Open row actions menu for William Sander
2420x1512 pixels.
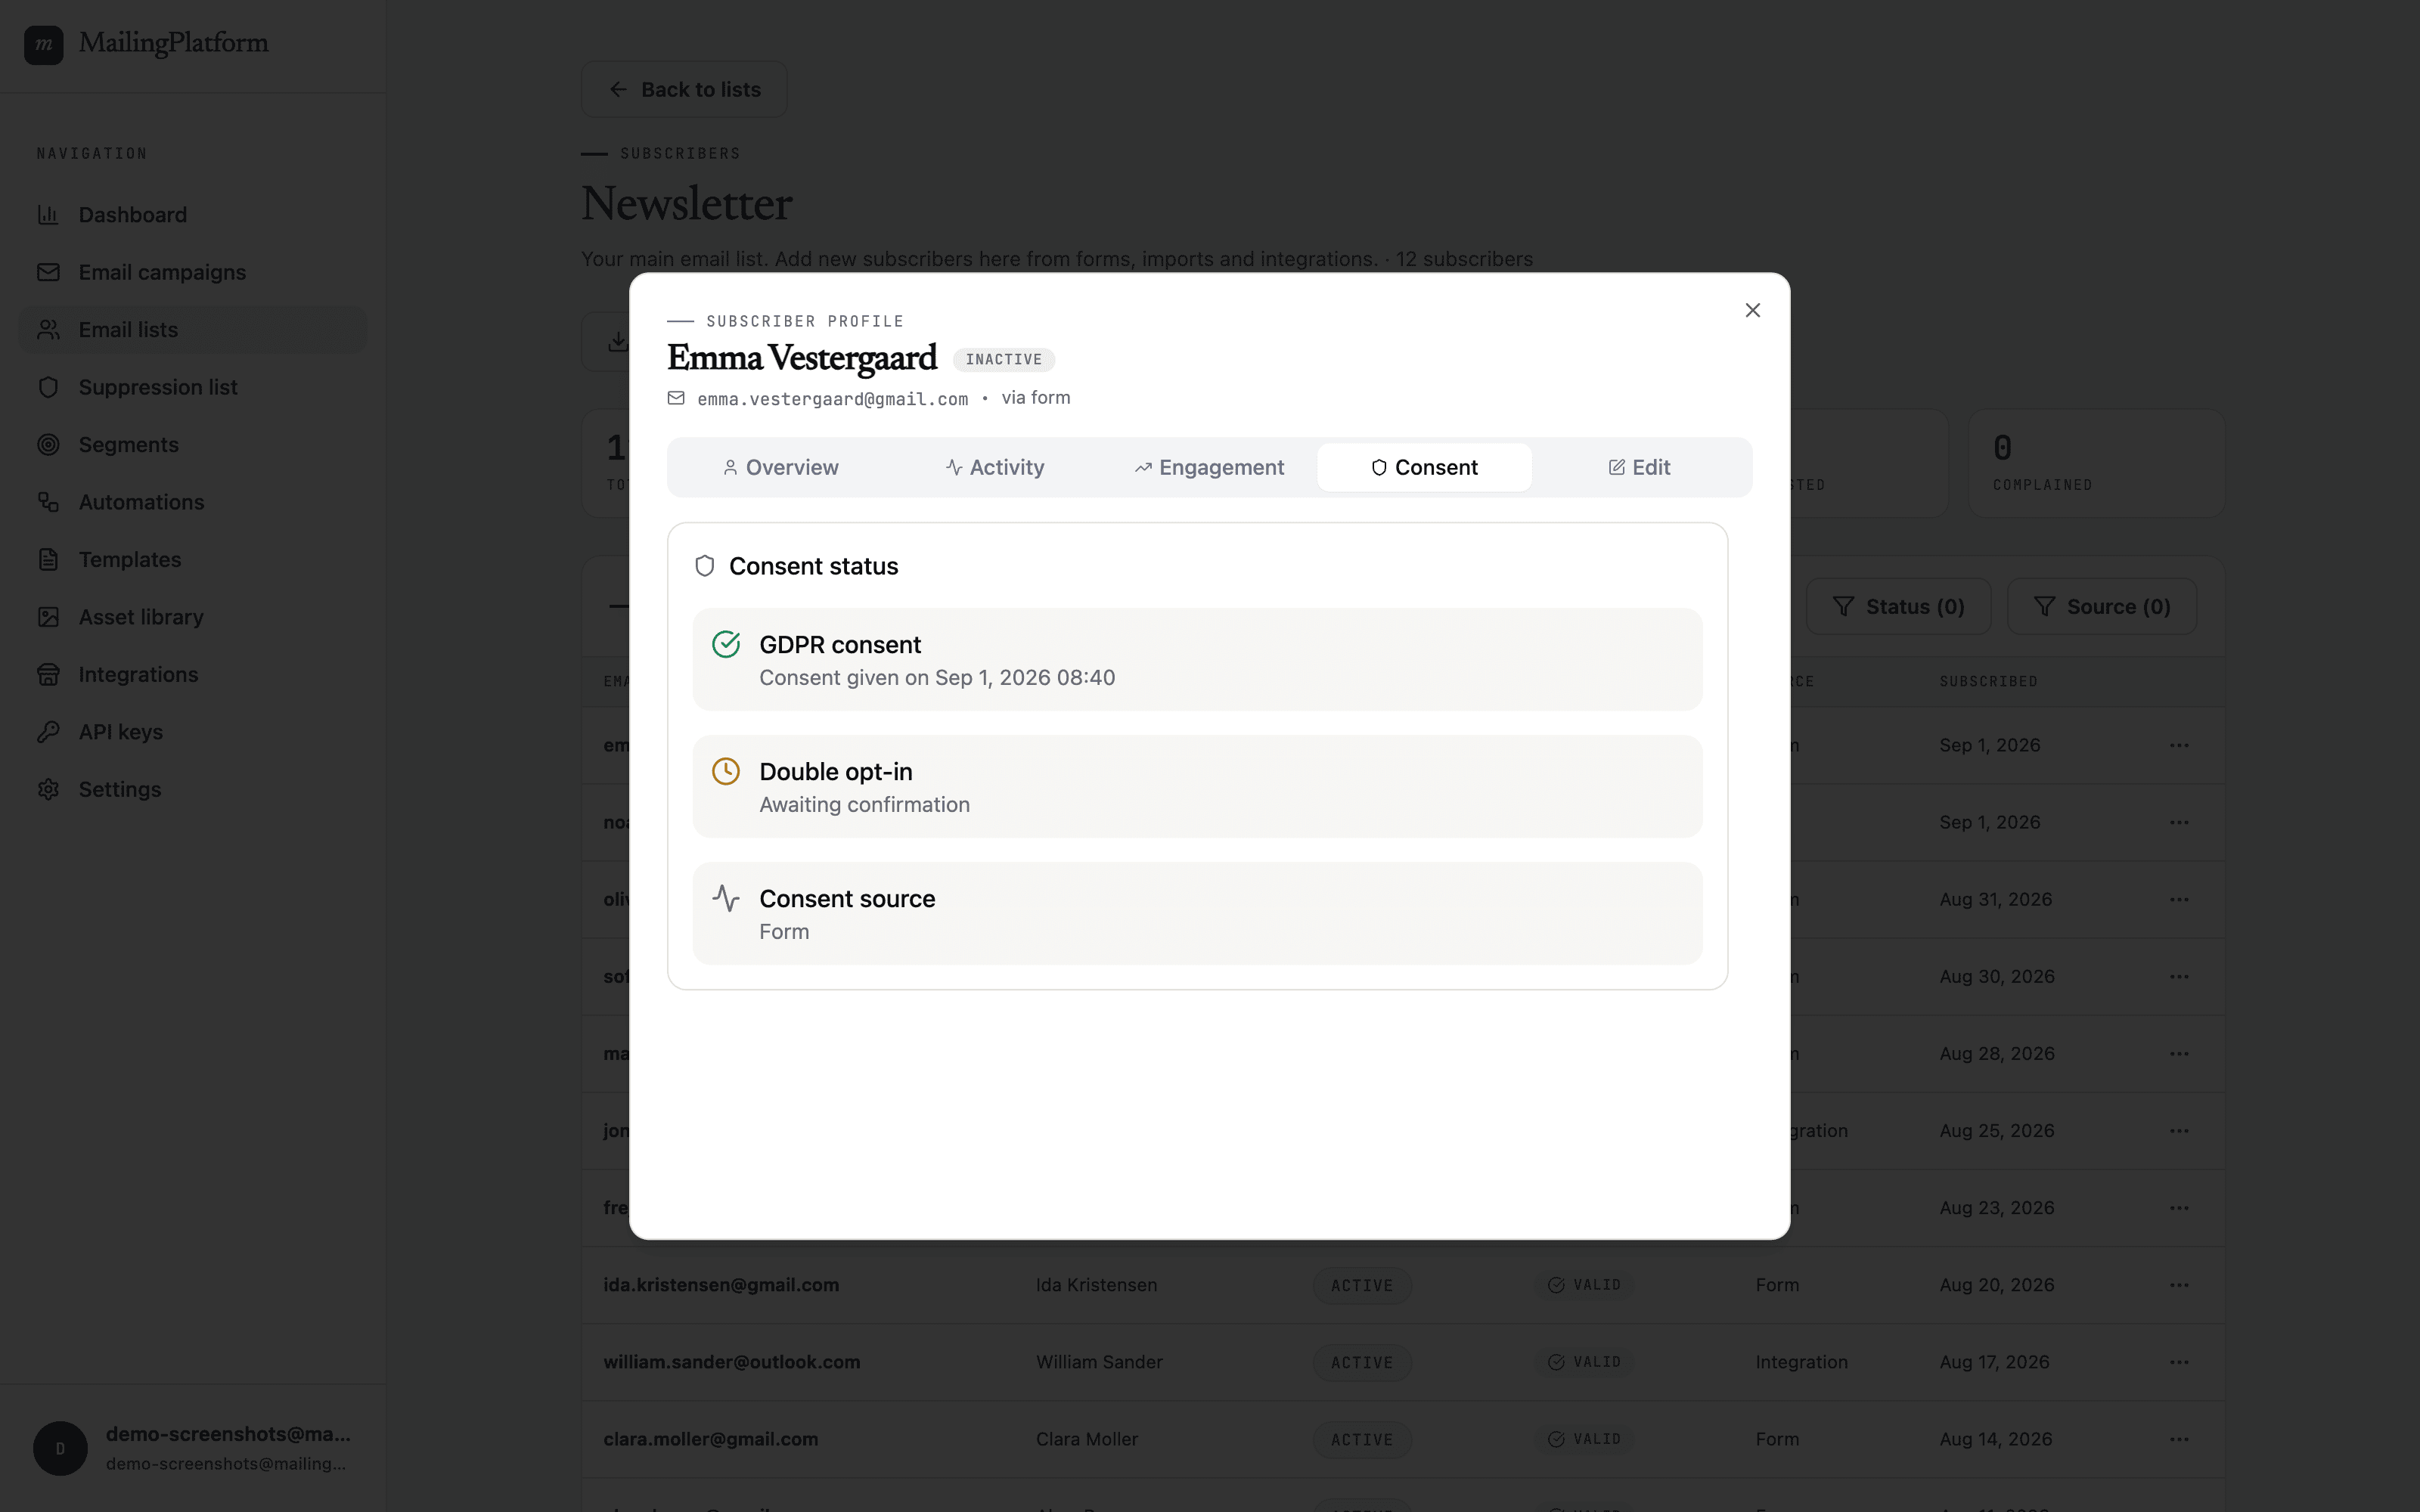2179,1362
